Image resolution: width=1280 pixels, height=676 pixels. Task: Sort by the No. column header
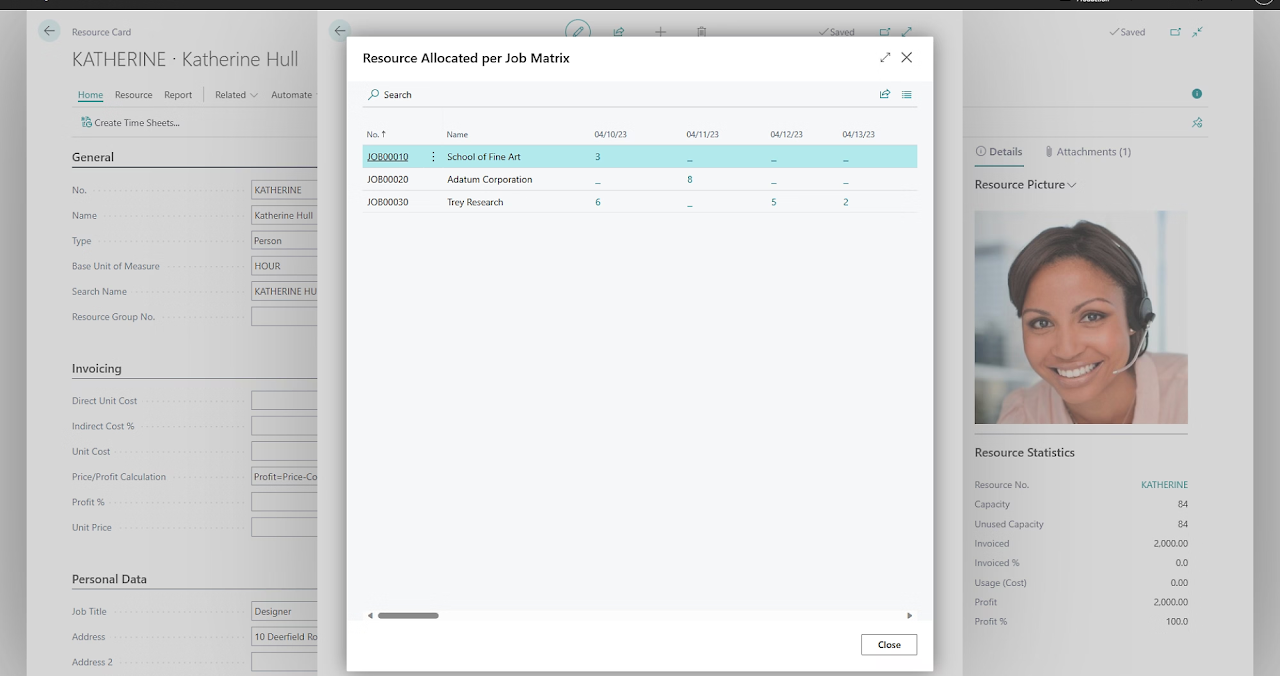pyautogui.click(x=376, y=134)
